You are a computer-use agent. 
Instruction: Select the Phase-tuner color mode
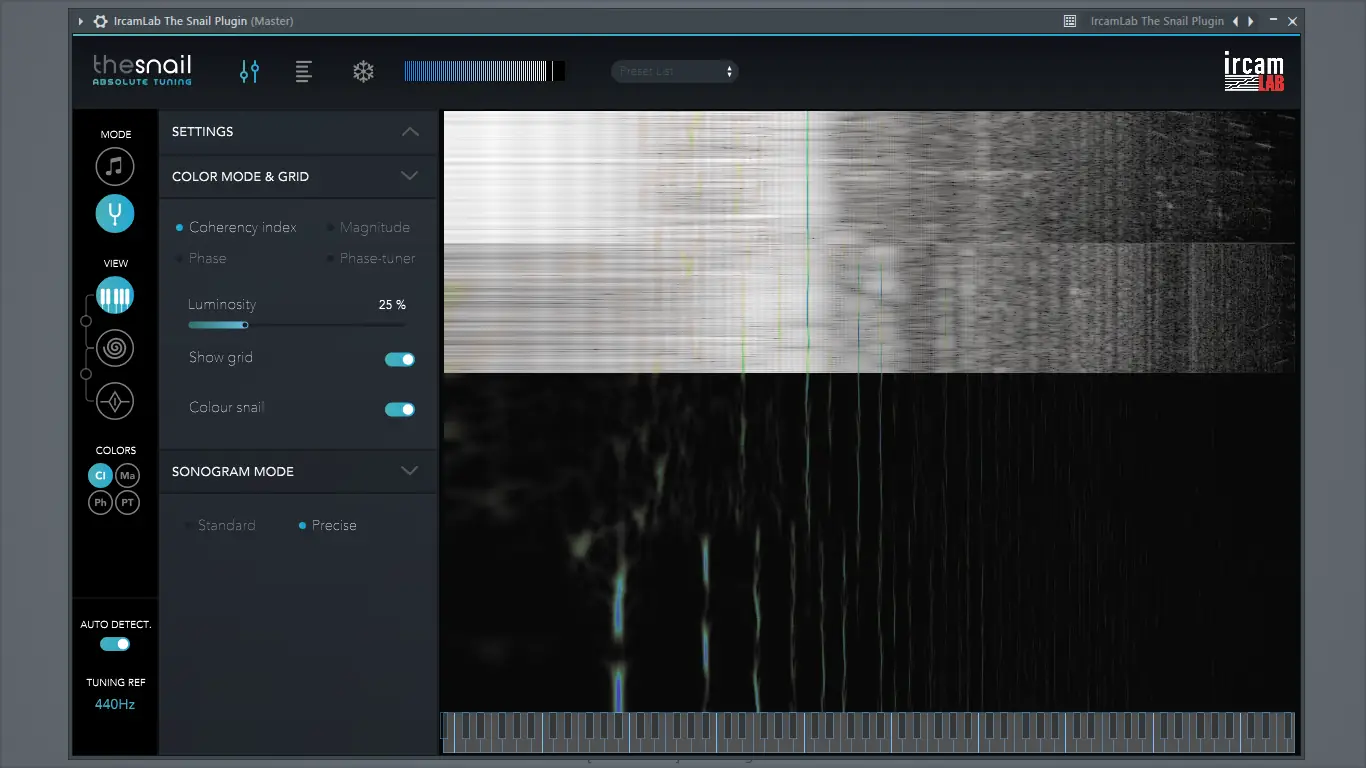[x=370, y=258]
